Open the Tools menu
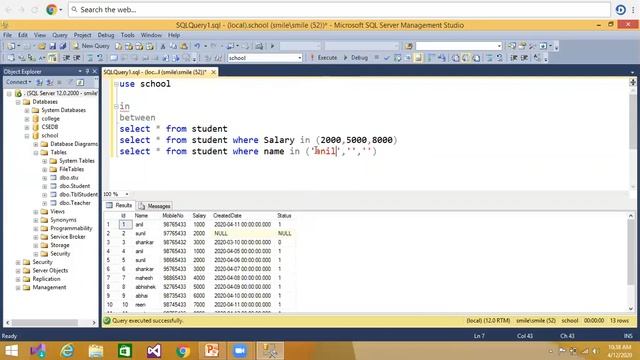 127,35
